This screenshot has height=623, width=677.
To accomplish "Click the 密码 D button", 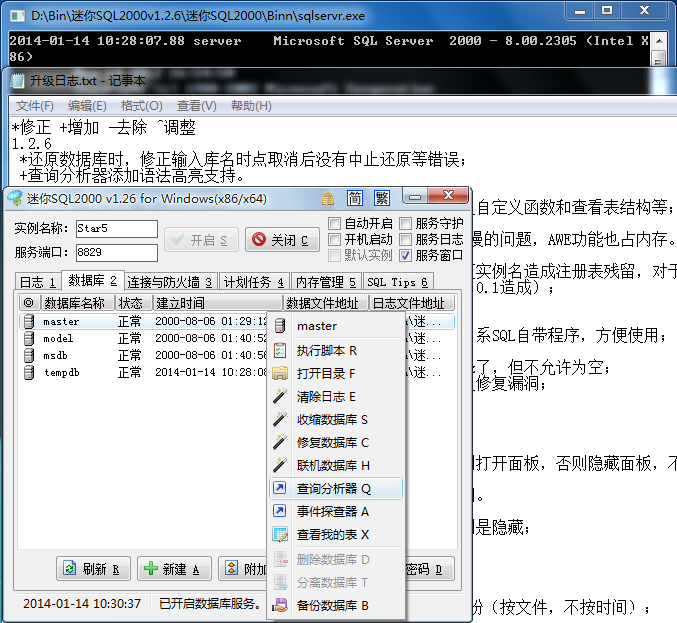I will pyautogui.click(x=430, y=569).
